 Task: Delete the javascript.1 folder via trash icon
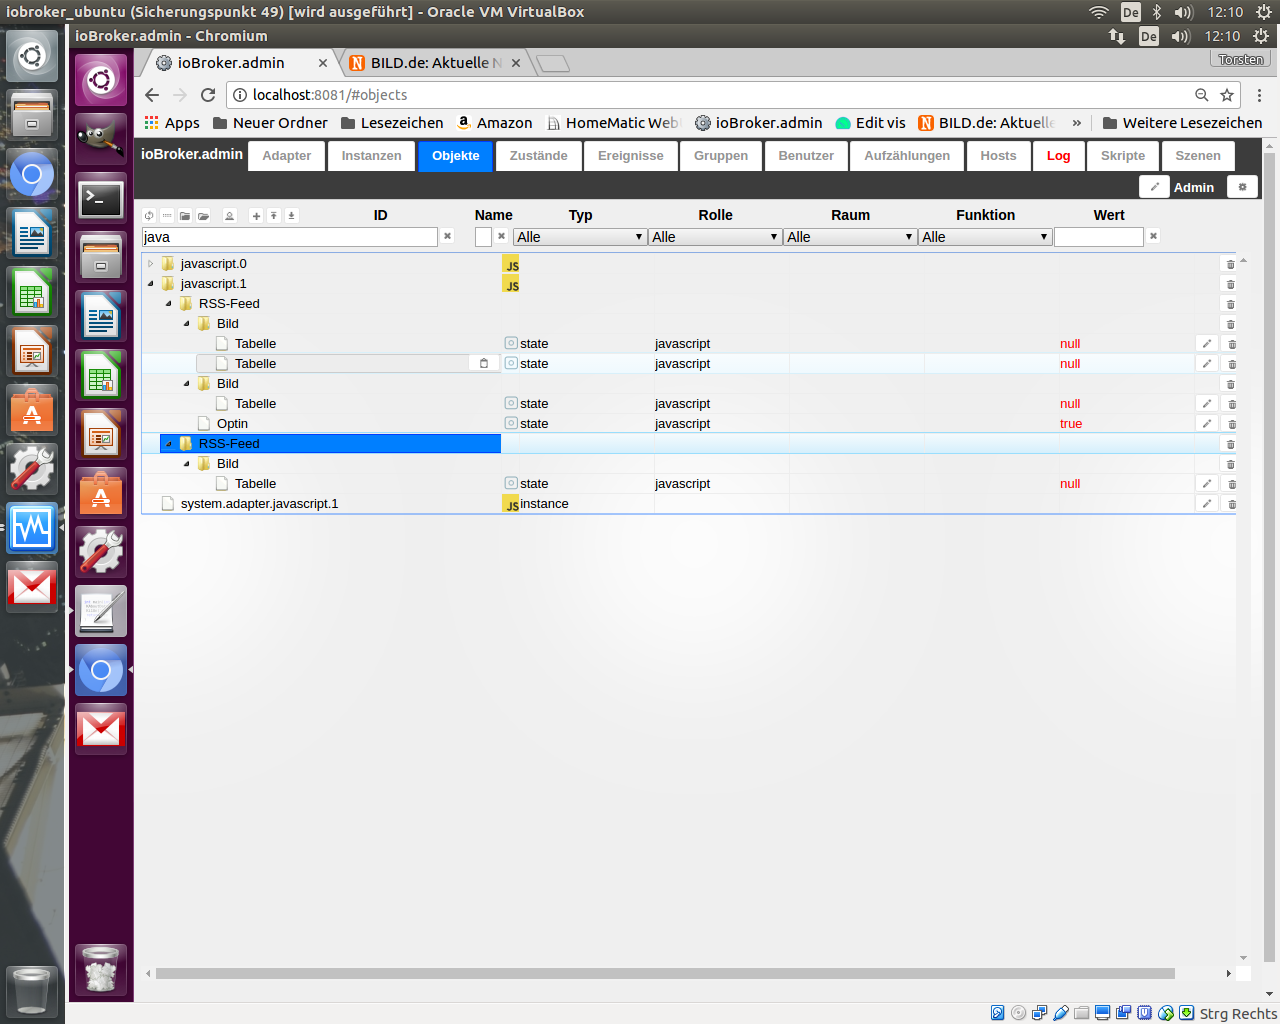coord(1230,285)
